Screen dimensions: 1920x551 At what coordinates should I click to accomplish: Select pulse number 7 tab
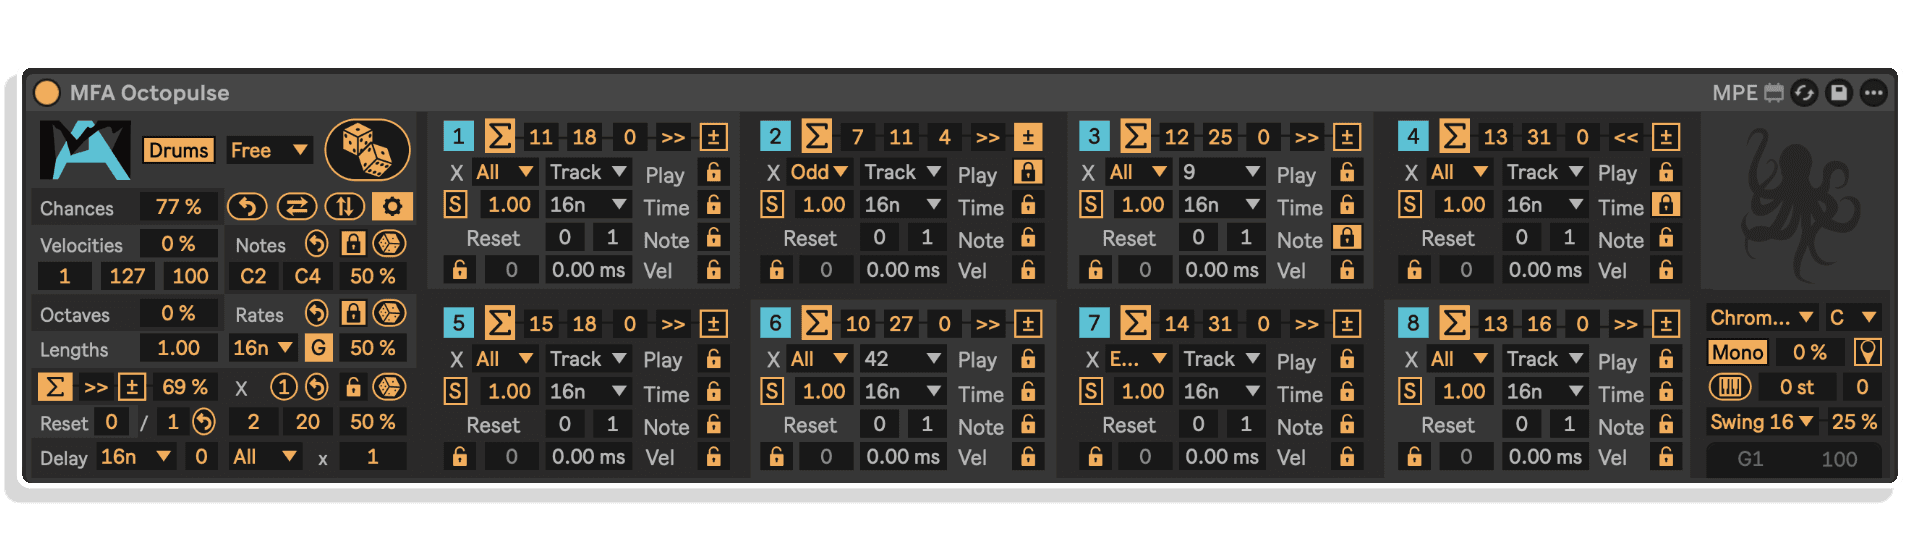1094,323
